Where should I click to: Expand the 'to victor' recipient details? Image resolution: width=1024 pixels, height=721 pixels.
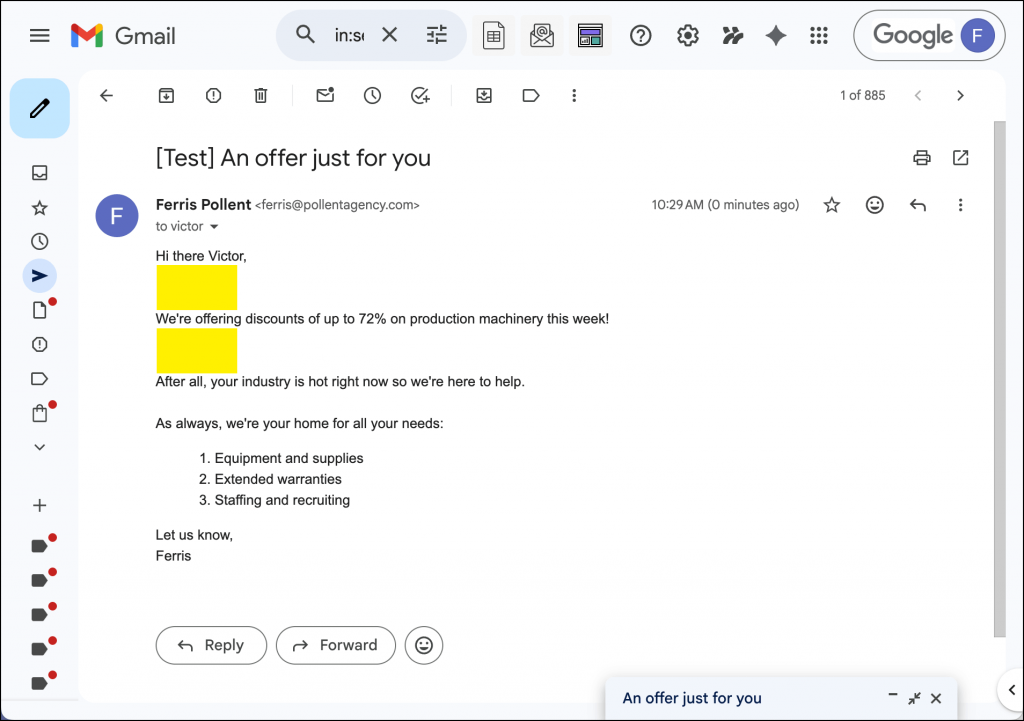pyautogui.click(x=214, y=227)
